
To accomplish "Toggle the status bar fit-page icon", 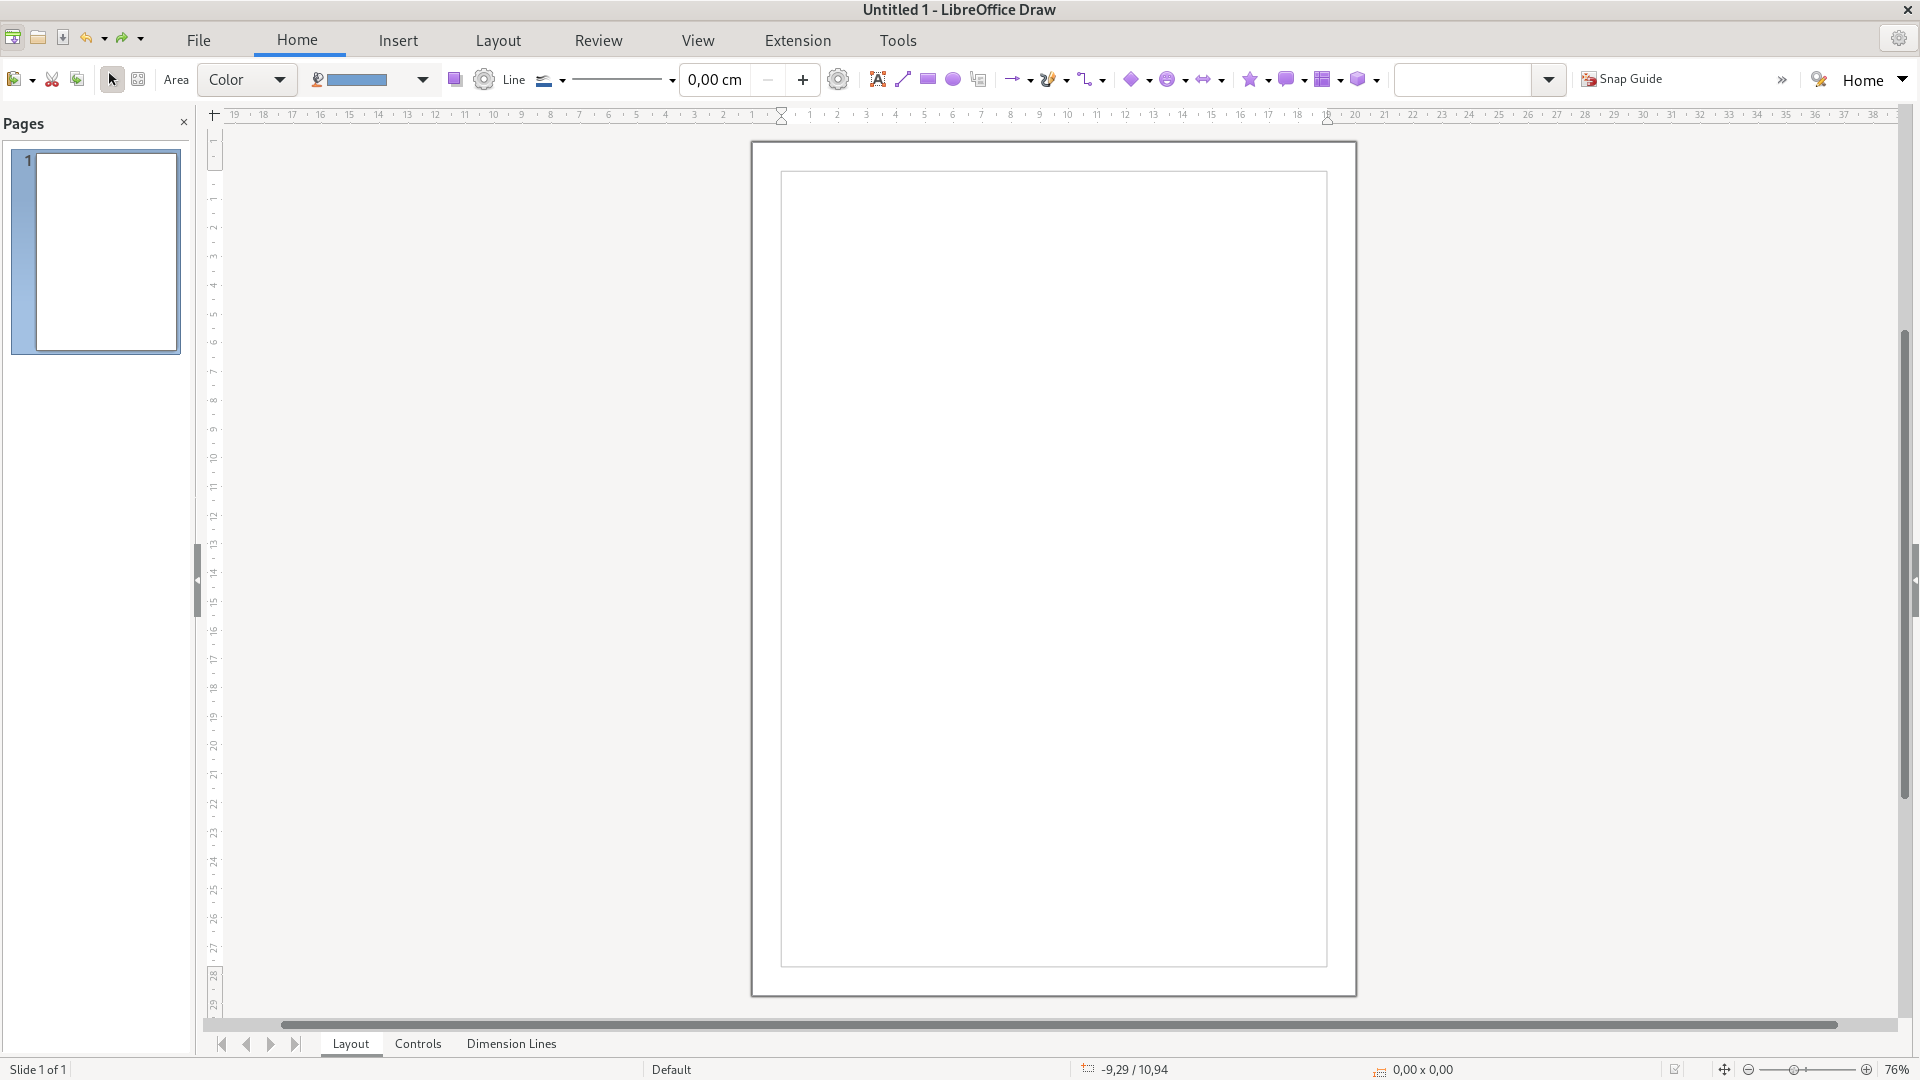I will coord(1723,1069).
